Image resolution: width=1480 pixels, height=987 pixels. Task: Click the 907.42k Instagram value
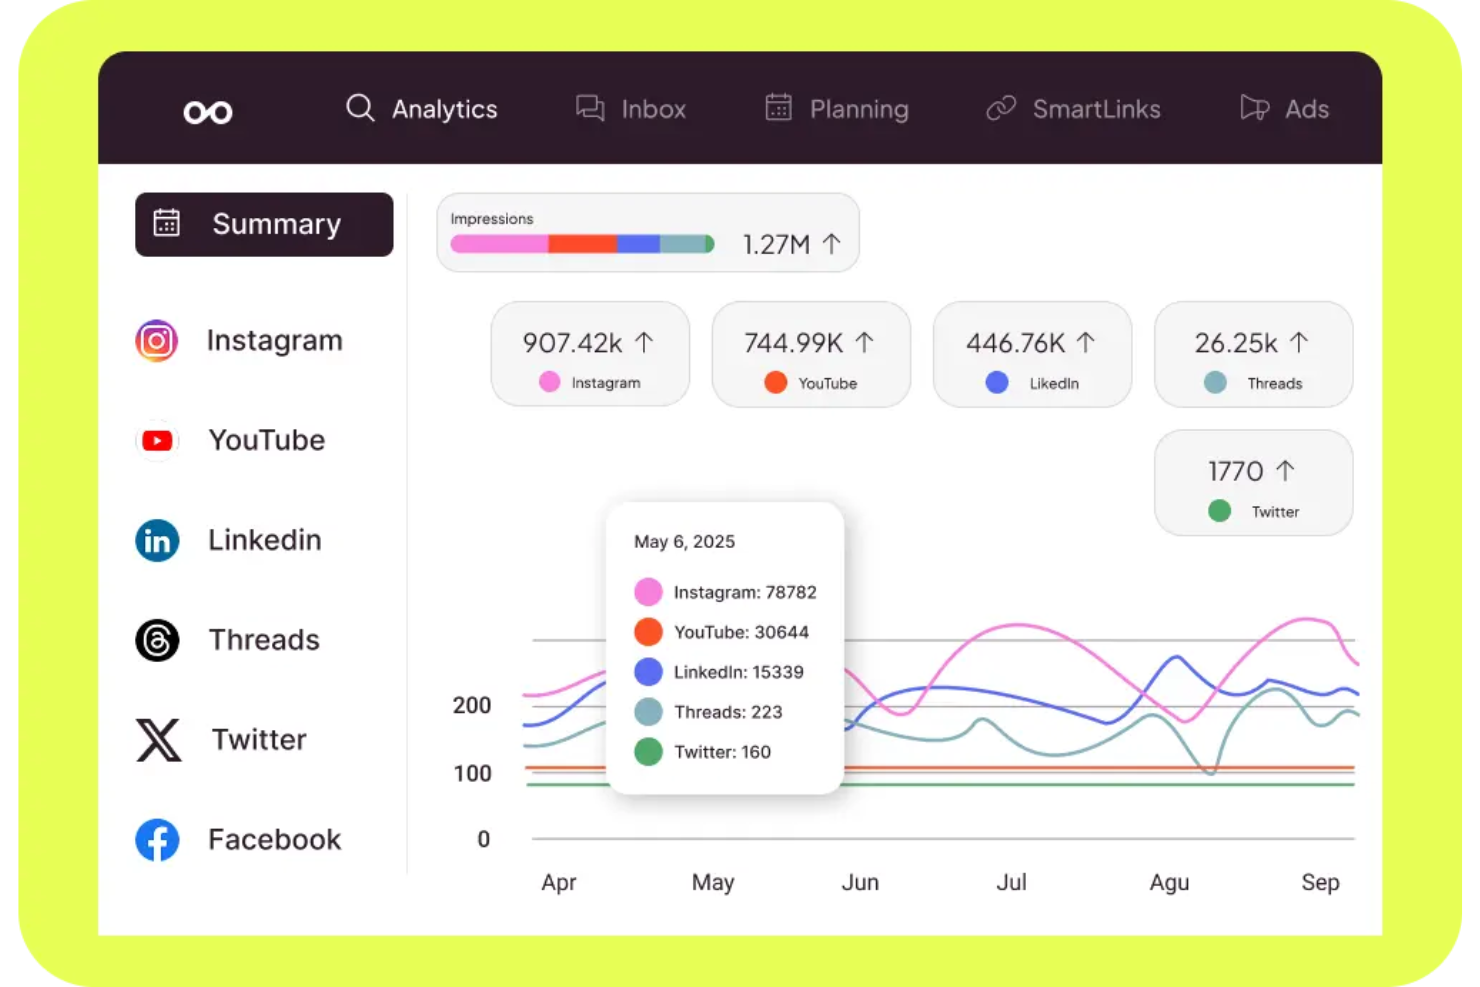(573, 343)
